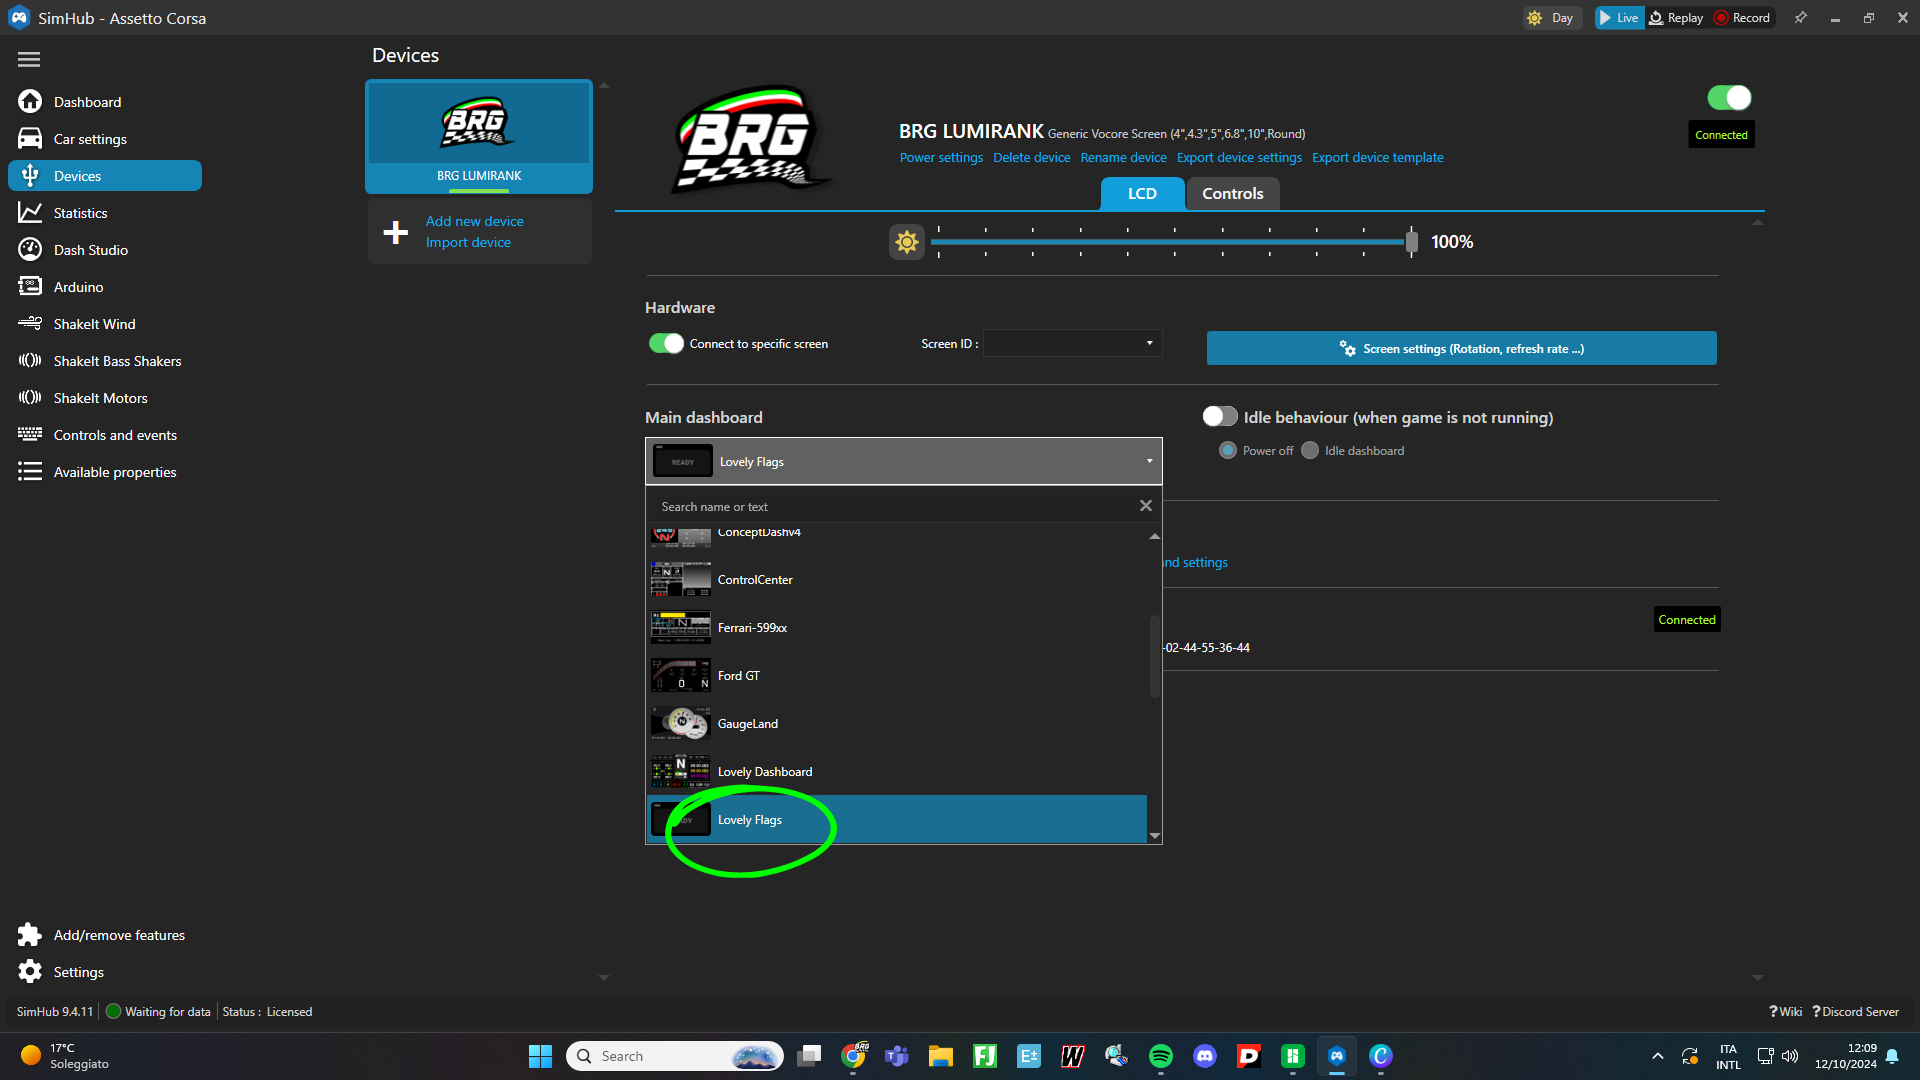Choose GaugeLand from the dashboard list

897,724
